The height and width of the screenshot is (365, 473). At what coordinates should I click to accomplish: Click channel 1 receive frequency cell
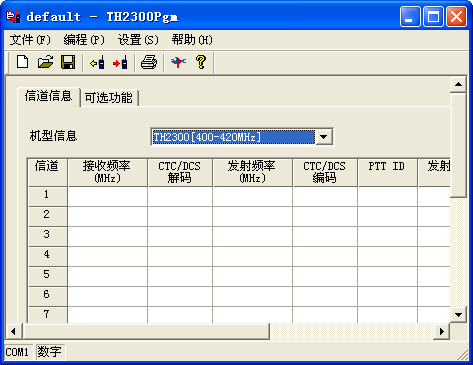(x=107, y=196)
